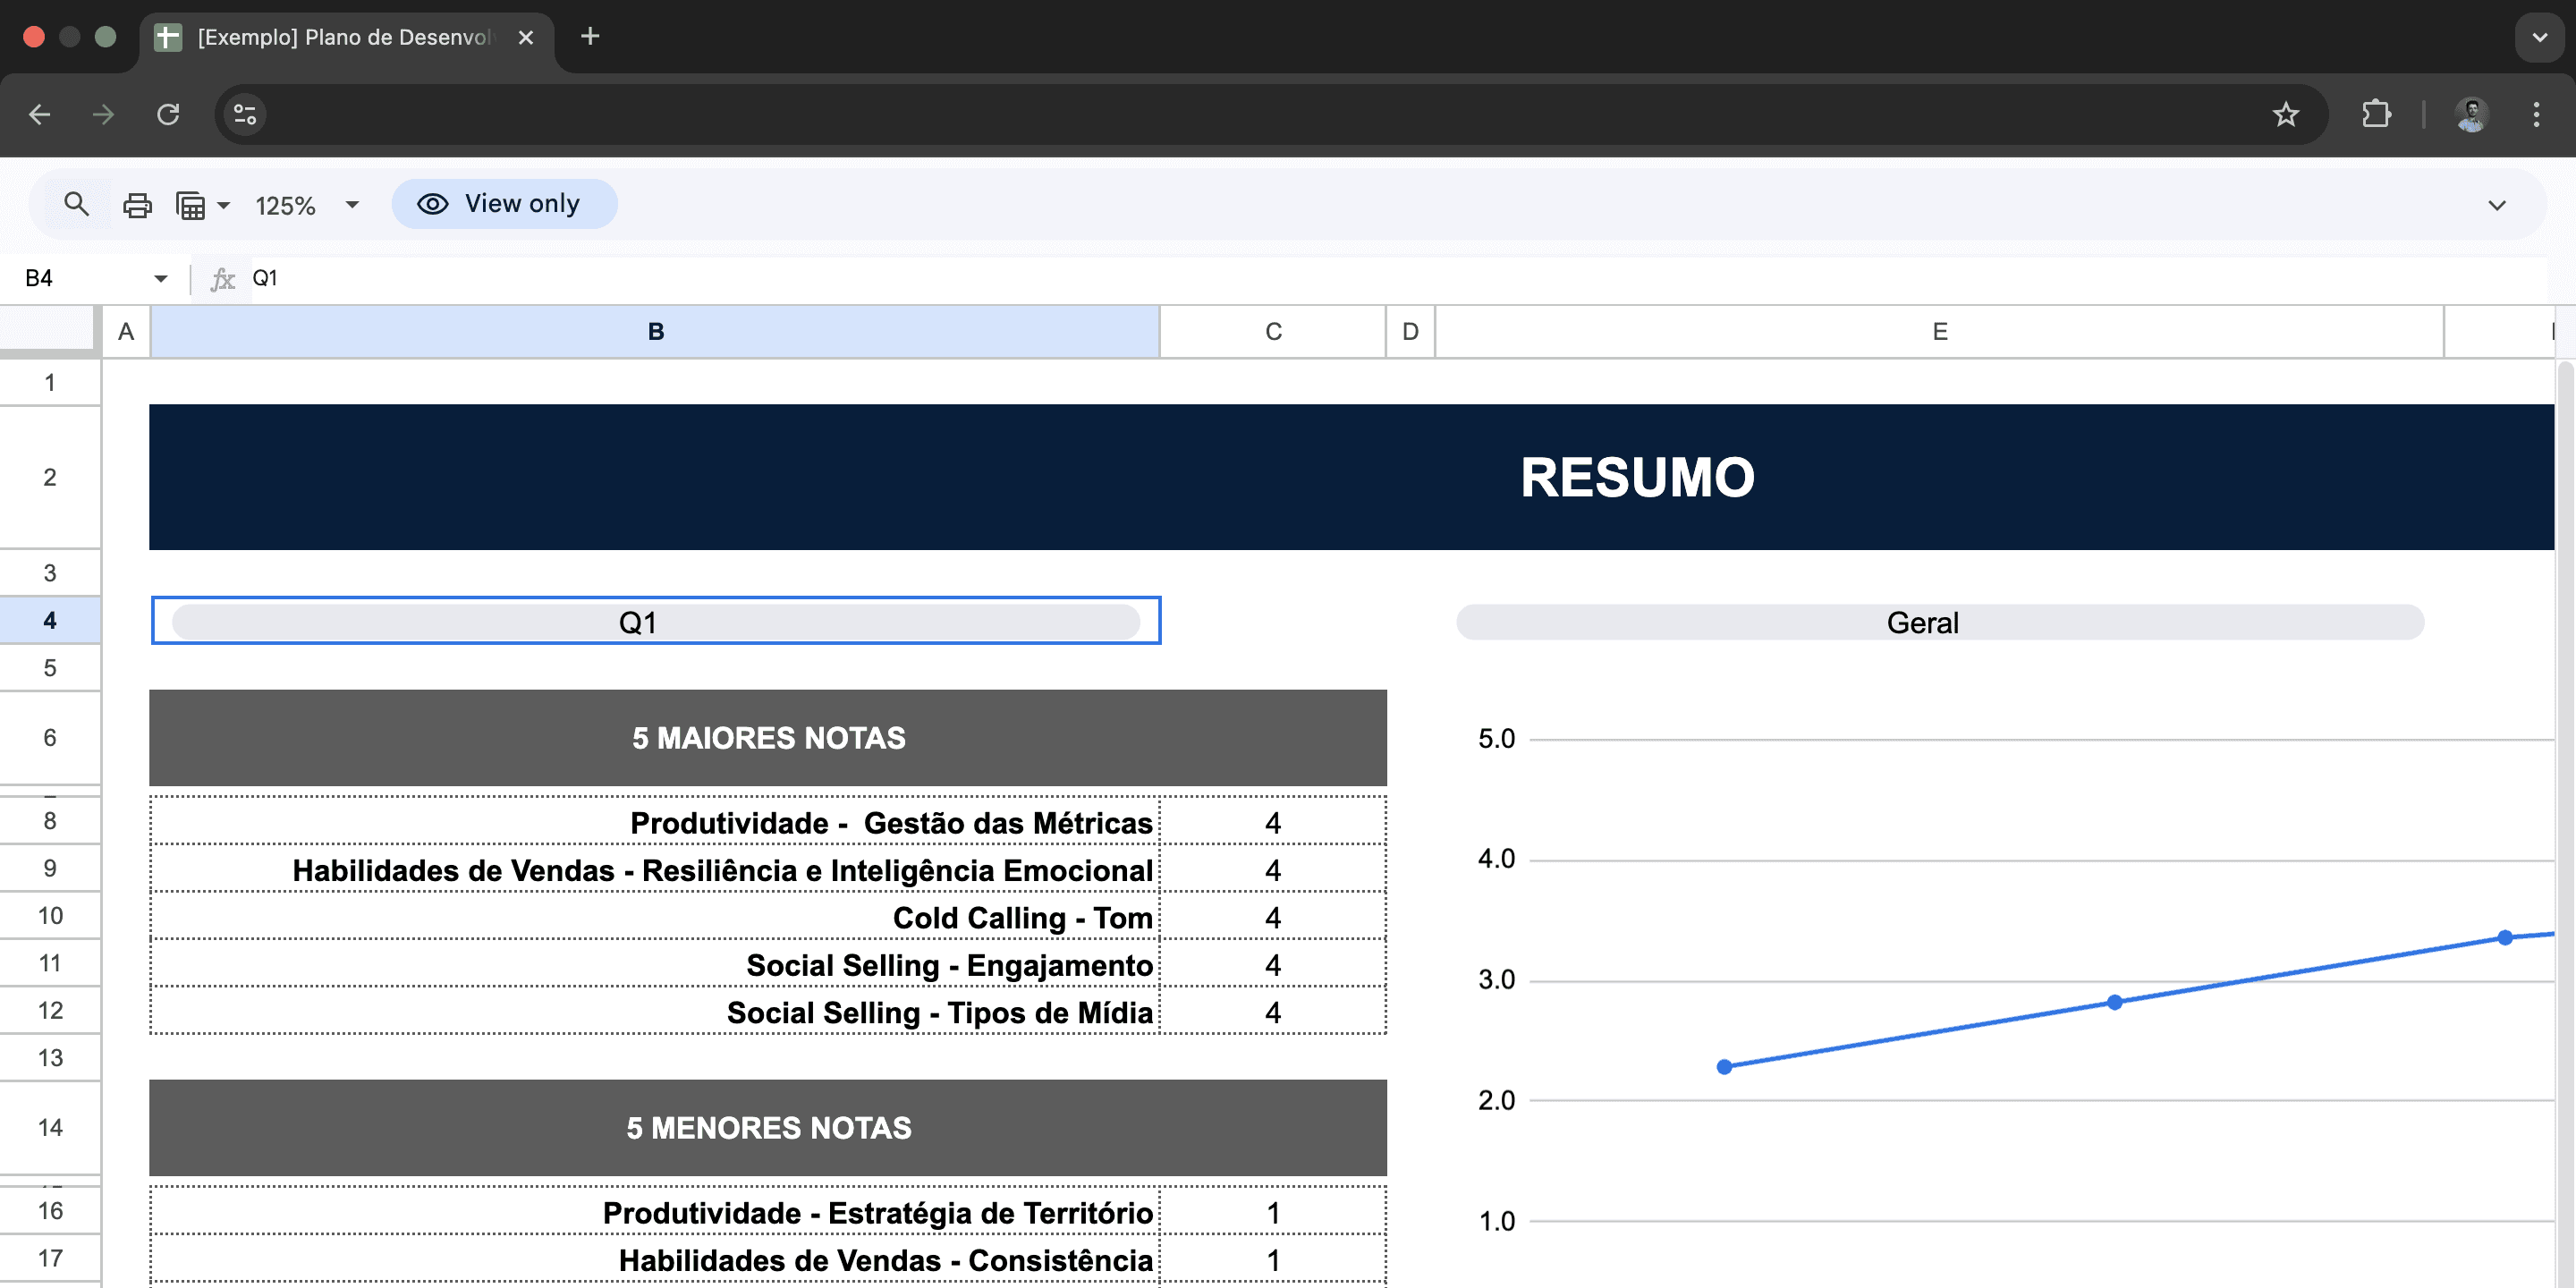Open the tab search dropdown arrow
This screenshot has height=1288, width=2576.
(x=2539, y=37)
